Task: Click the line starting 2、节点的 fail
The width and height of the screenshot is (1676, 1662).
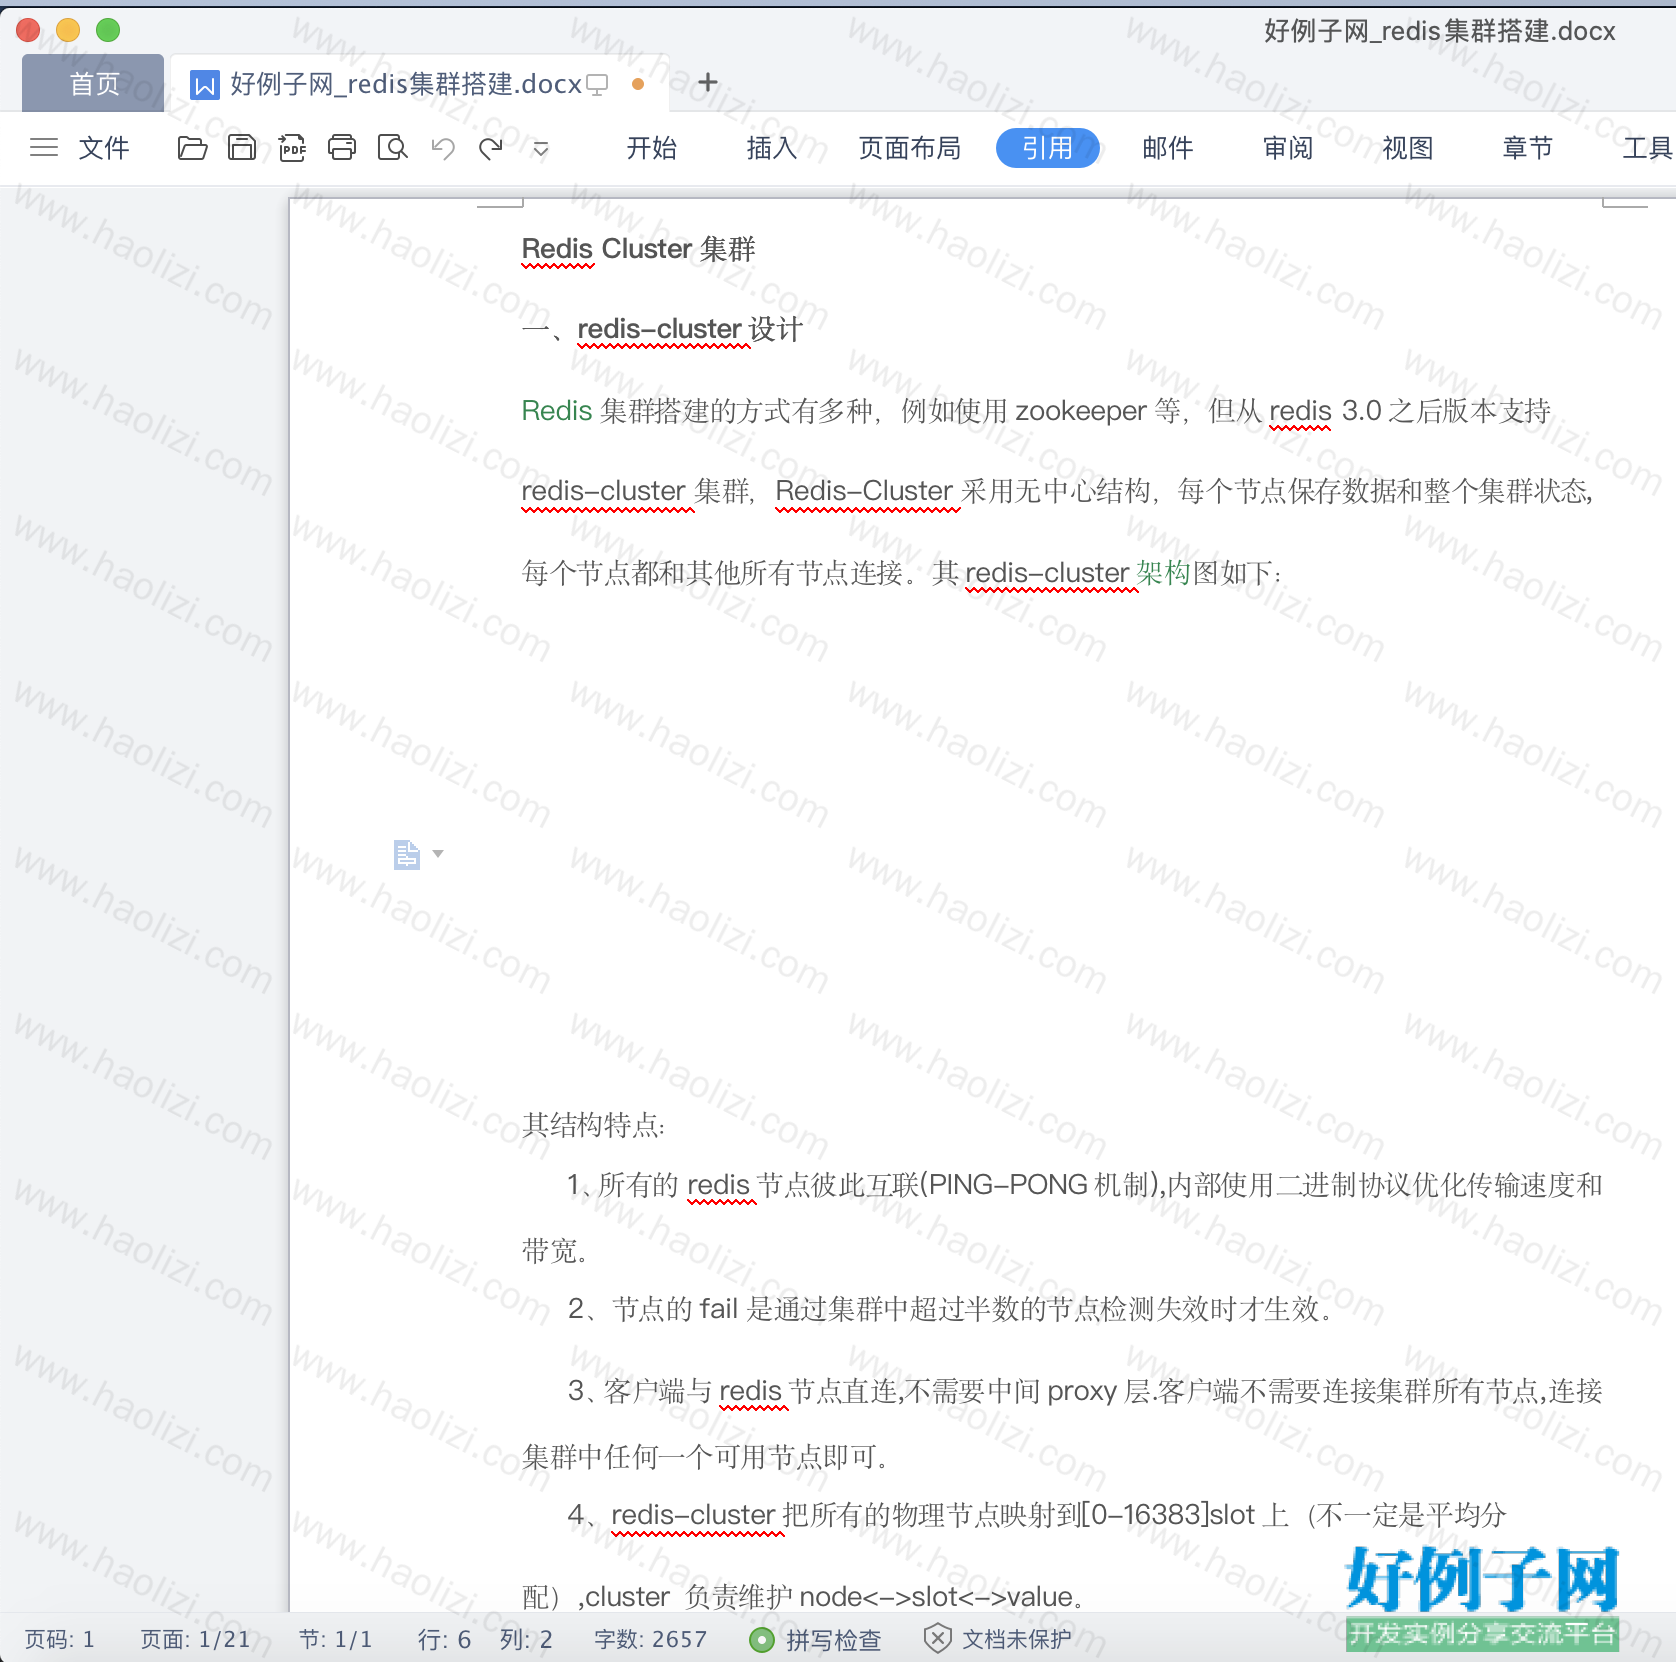Action: click(x=950, y=1308)
